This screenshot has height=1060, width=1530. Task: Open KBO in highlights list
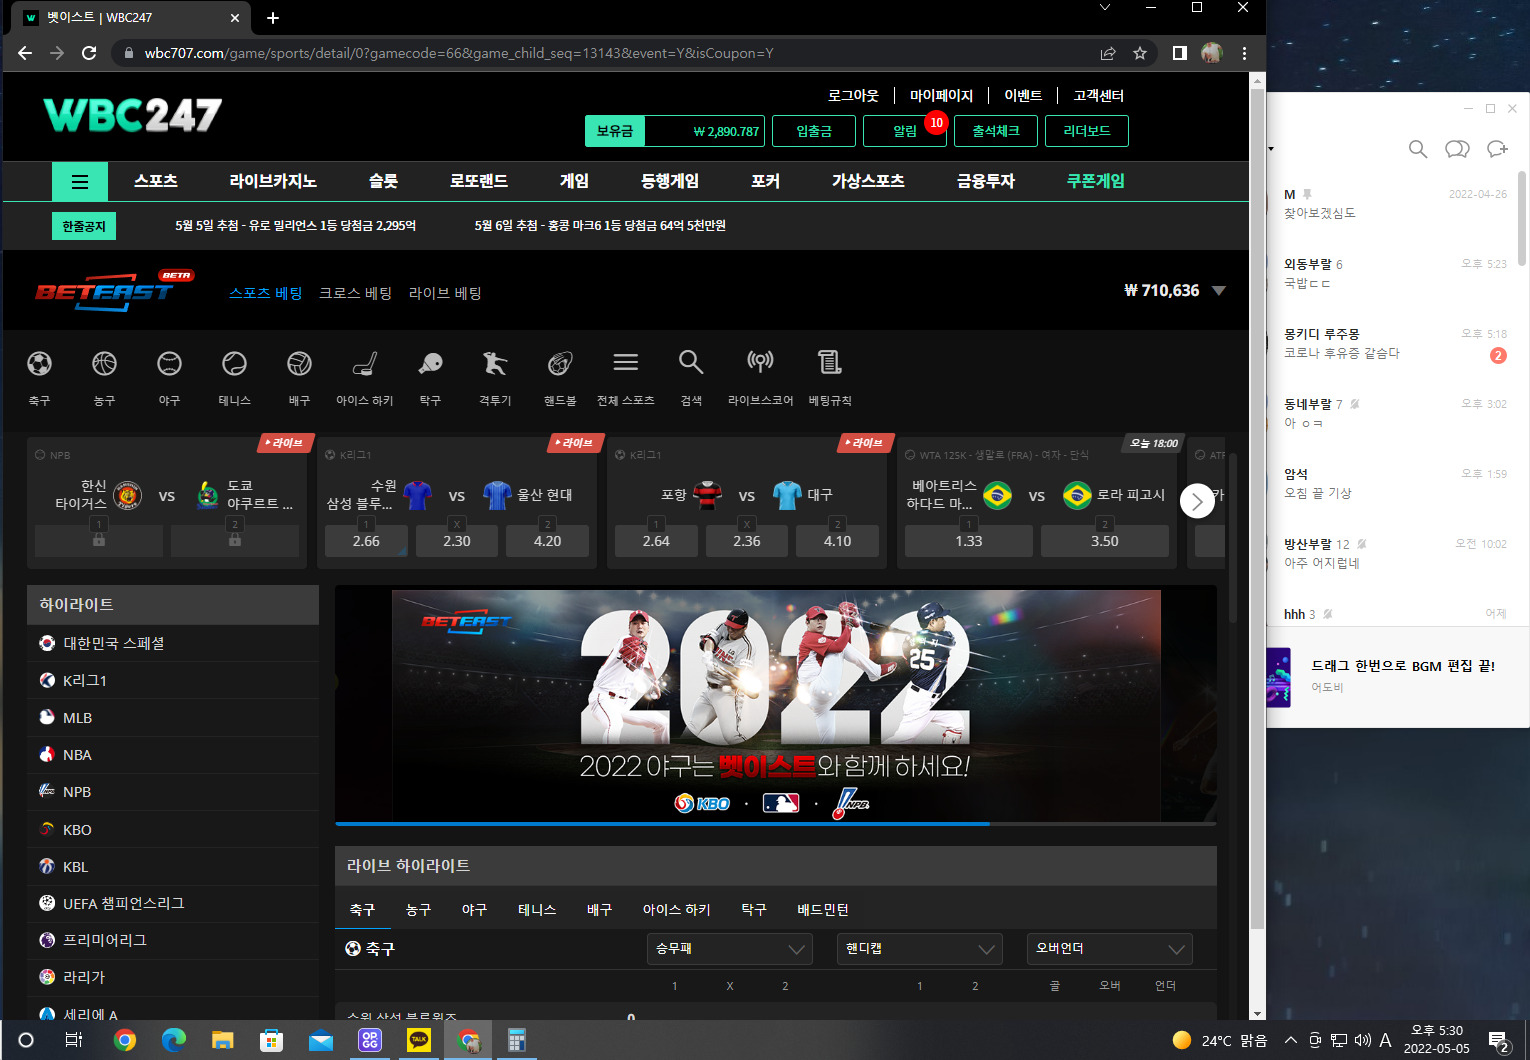(173, 830)
